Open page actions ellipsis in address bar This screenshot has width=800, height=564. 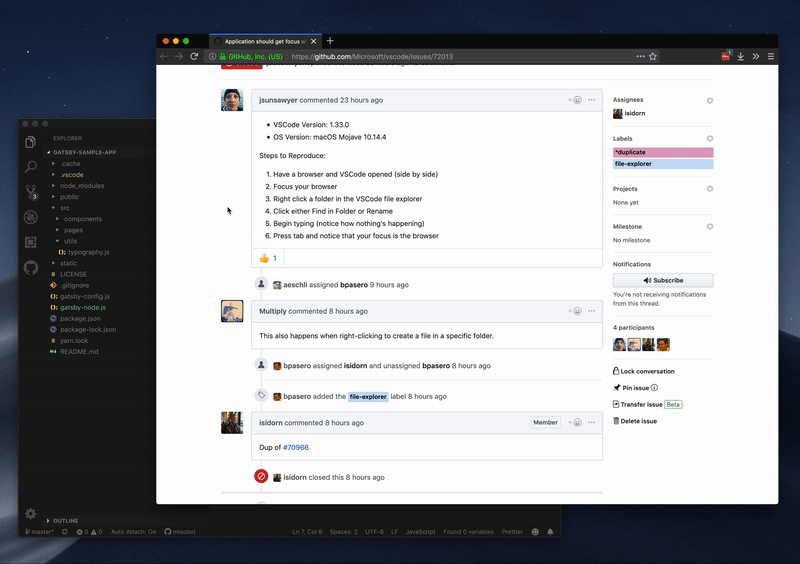(x=640, y=56)
